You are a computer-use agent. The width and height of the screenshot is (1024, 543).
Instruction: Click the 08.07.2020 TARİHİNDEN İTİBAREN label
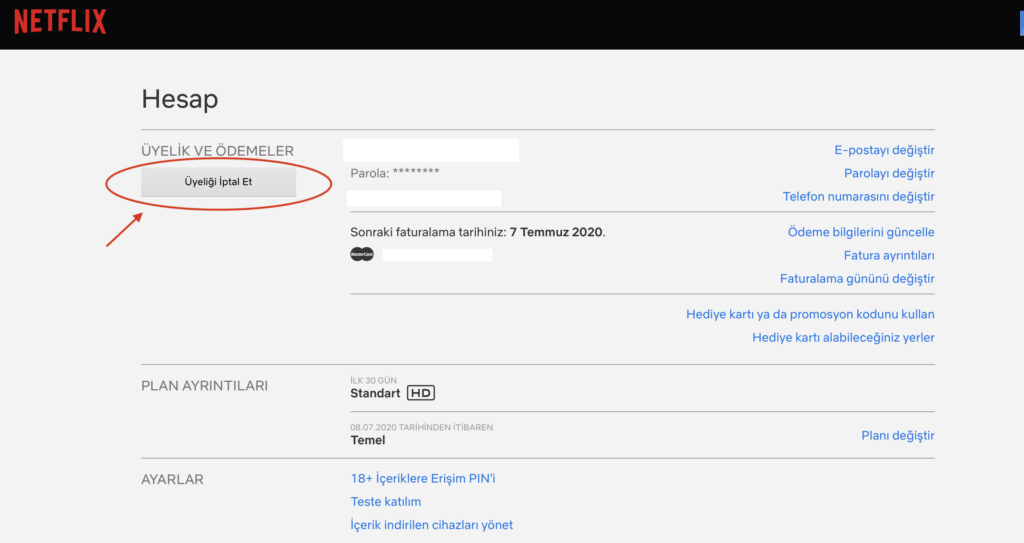(421, 427)
